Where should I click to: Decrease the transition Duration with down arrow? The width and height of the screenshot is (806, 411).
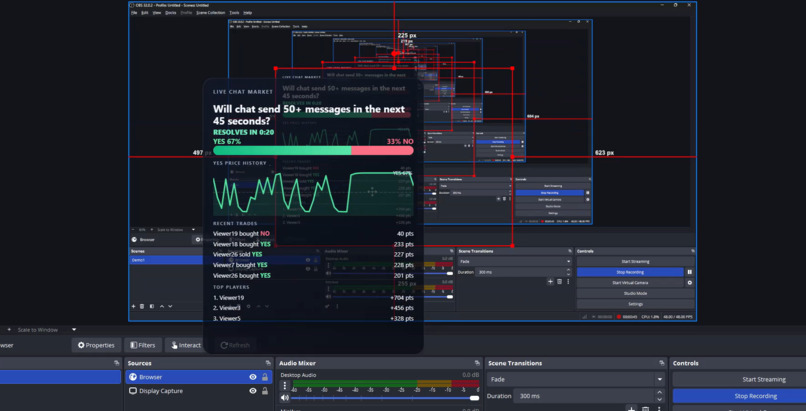[x=660, y=399]
